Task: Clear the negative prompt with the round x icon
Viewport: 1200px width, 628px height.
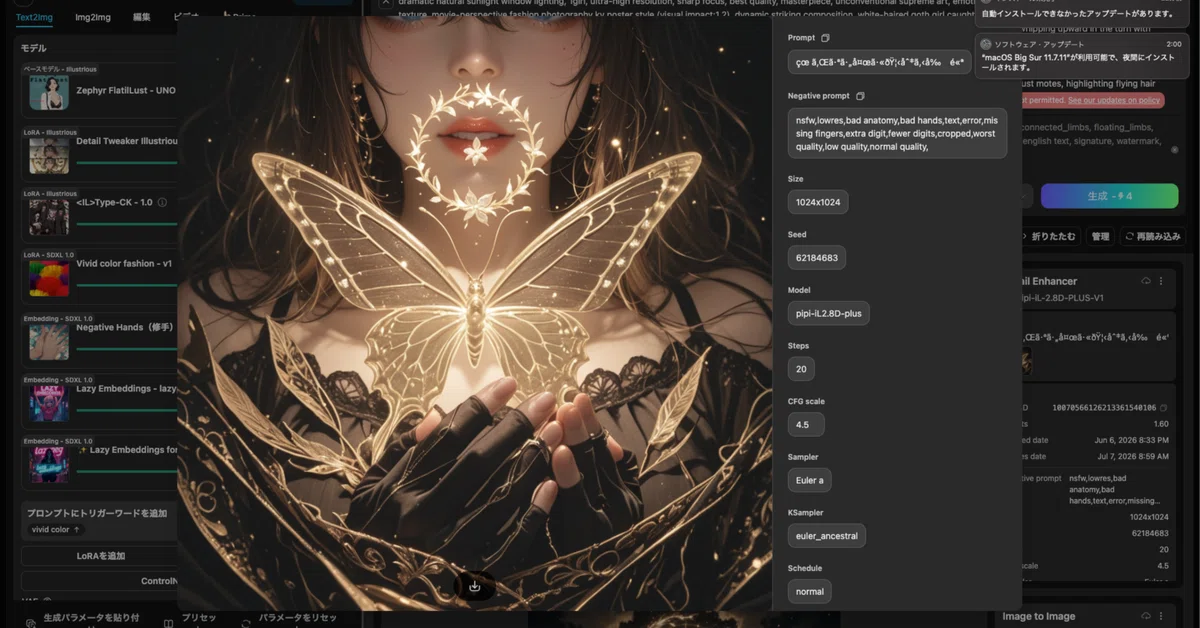Action: 1174,150
